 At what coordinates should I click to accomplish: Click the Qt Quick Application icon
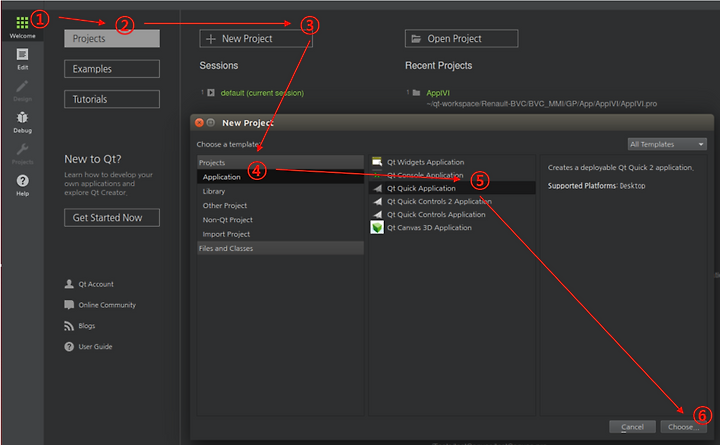[x=377, y=188]
